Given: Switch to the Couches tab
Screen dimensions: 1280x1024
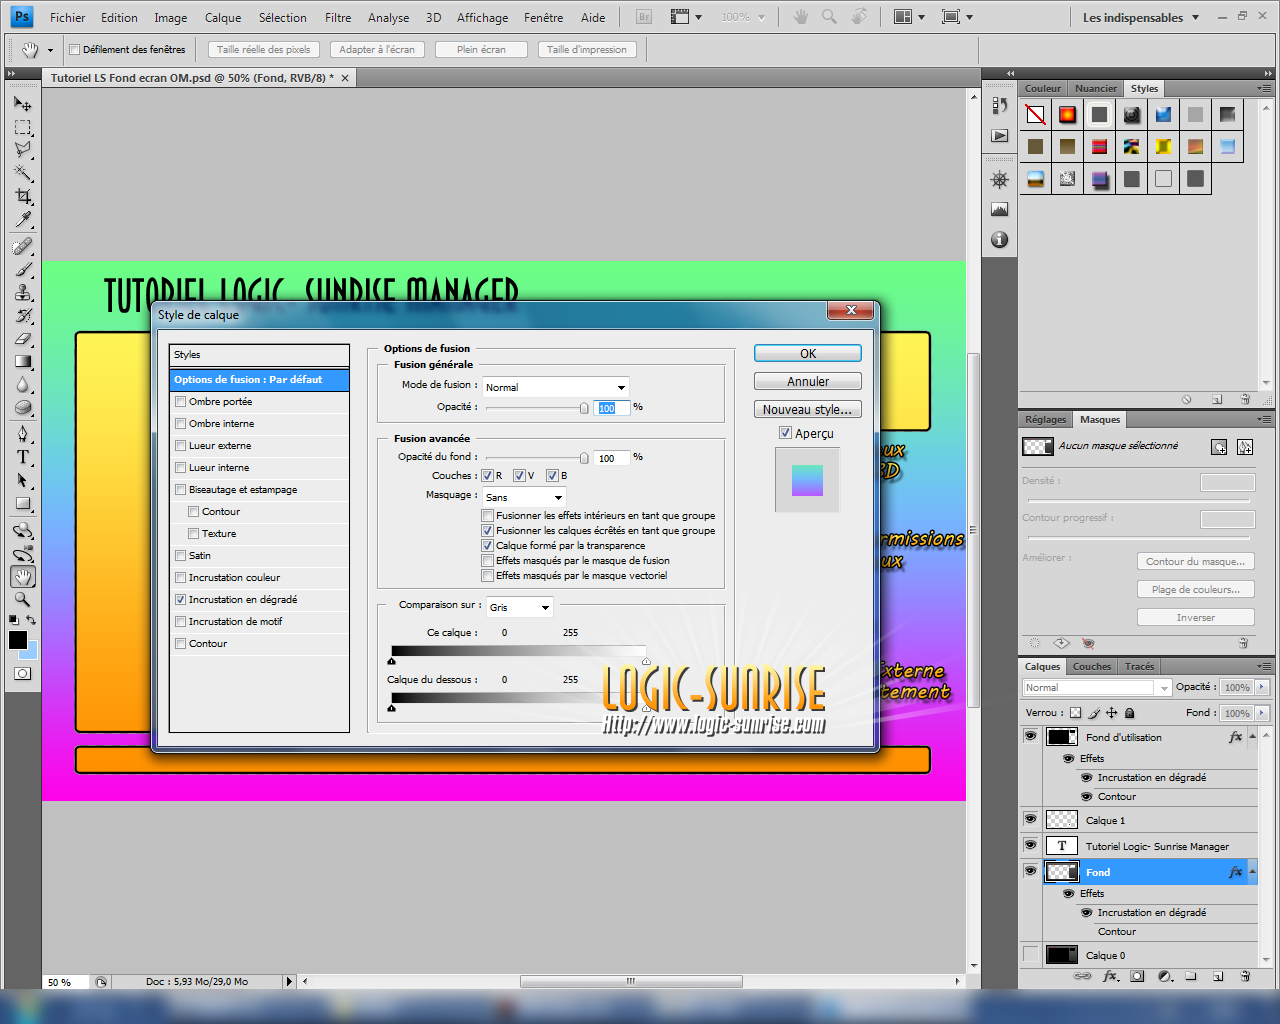Looking at the screenshot, I should coord(1092,666).
